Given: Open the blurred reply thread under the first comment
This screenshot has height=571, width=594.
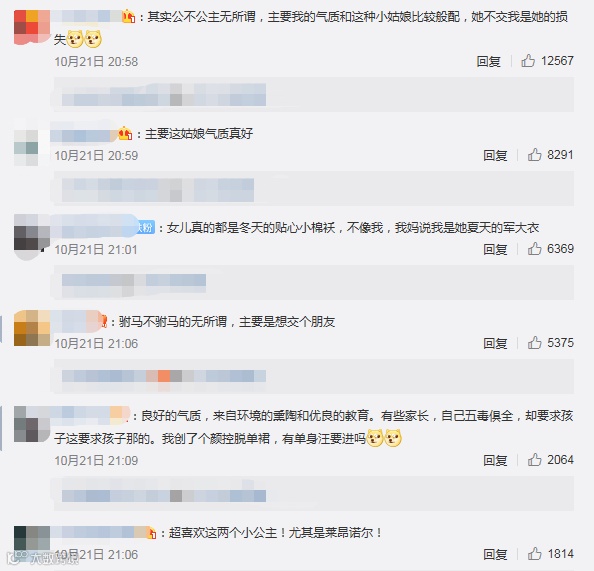Looking at the screenshot, I should 314,94.
